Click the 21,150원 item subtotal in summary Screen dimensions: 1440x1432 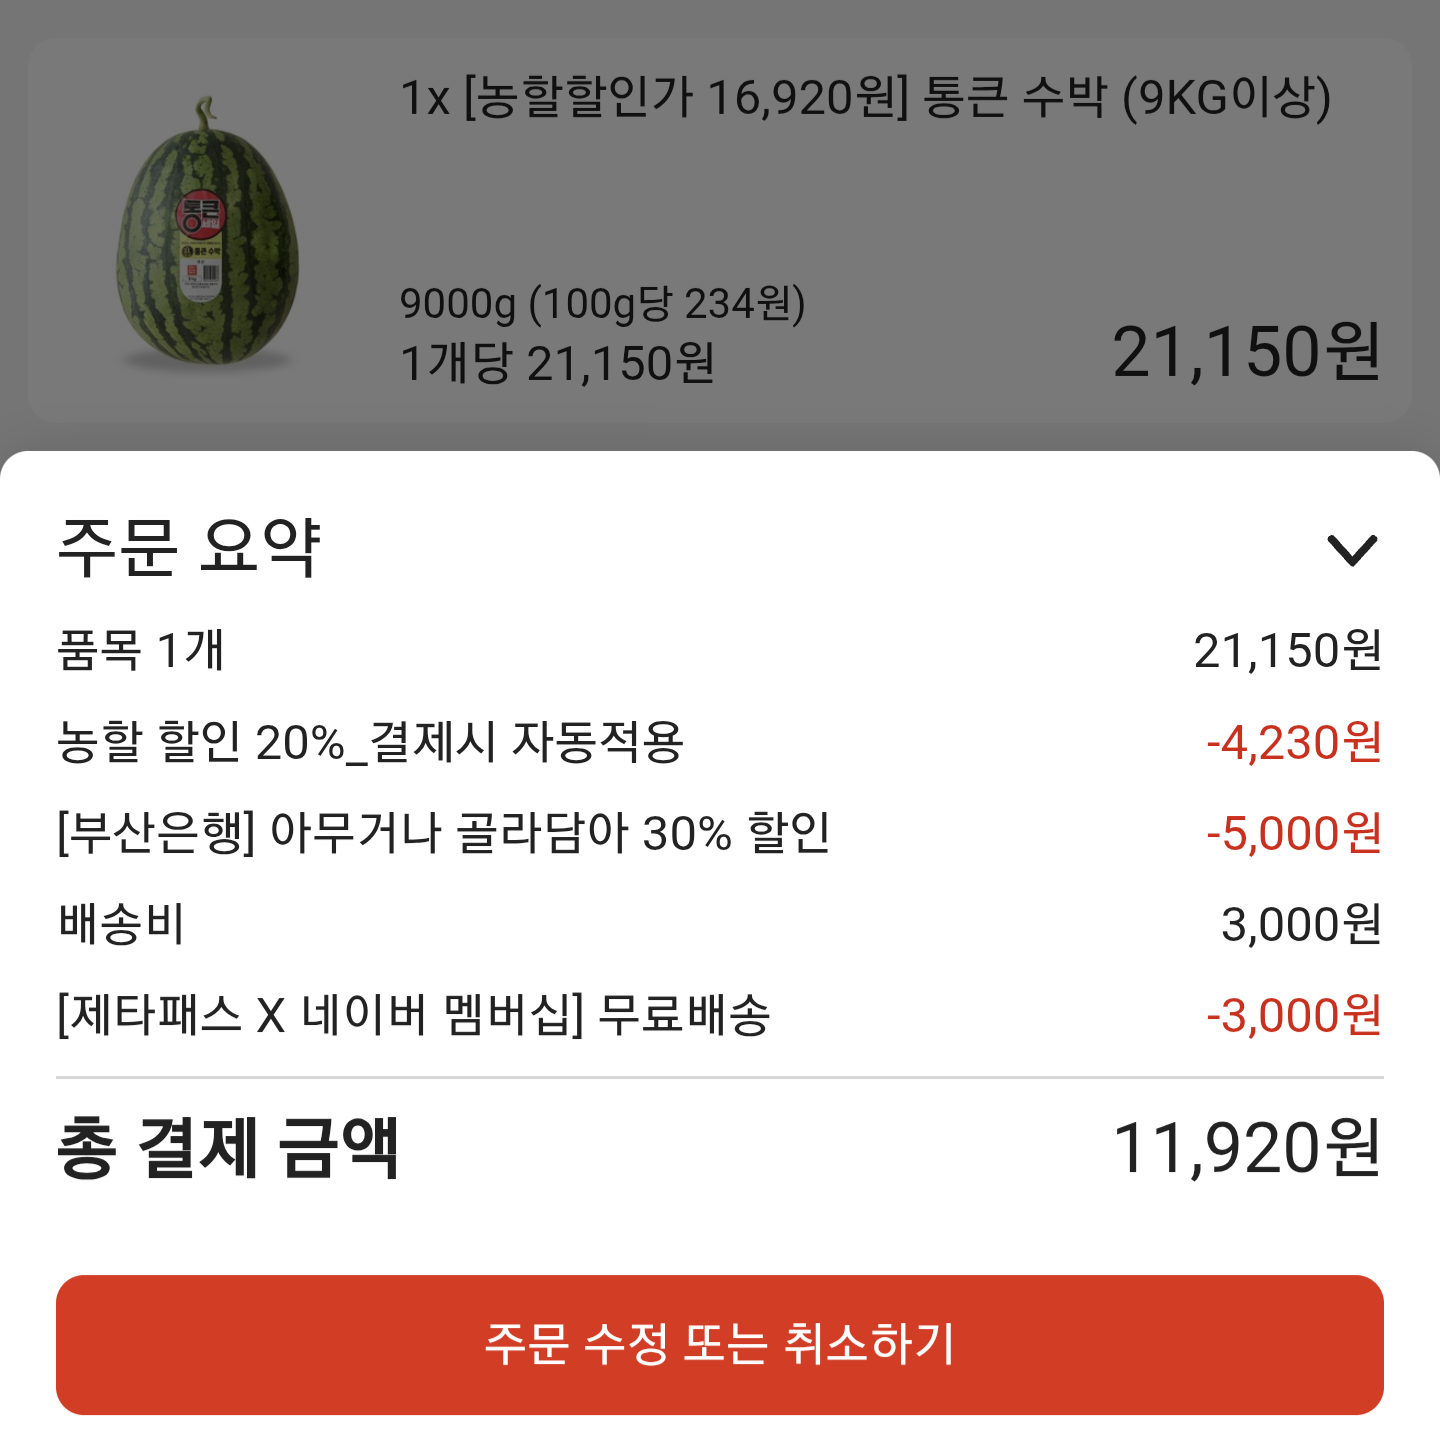[x=1288, y=651]
